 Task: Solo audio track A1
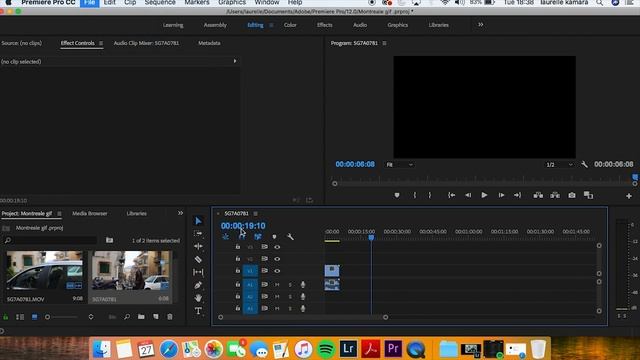[290, 284]
